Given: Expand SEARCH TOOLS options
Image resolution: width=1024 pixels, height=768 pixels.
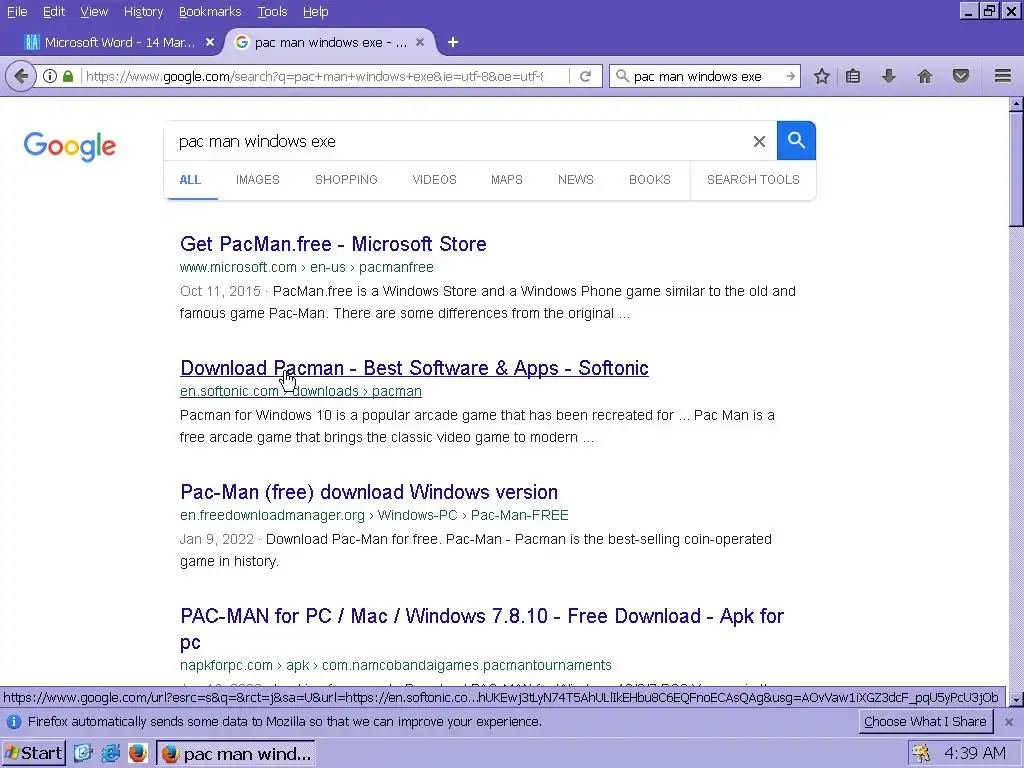Looking at the screenshot, I should [x=753, y=180].
